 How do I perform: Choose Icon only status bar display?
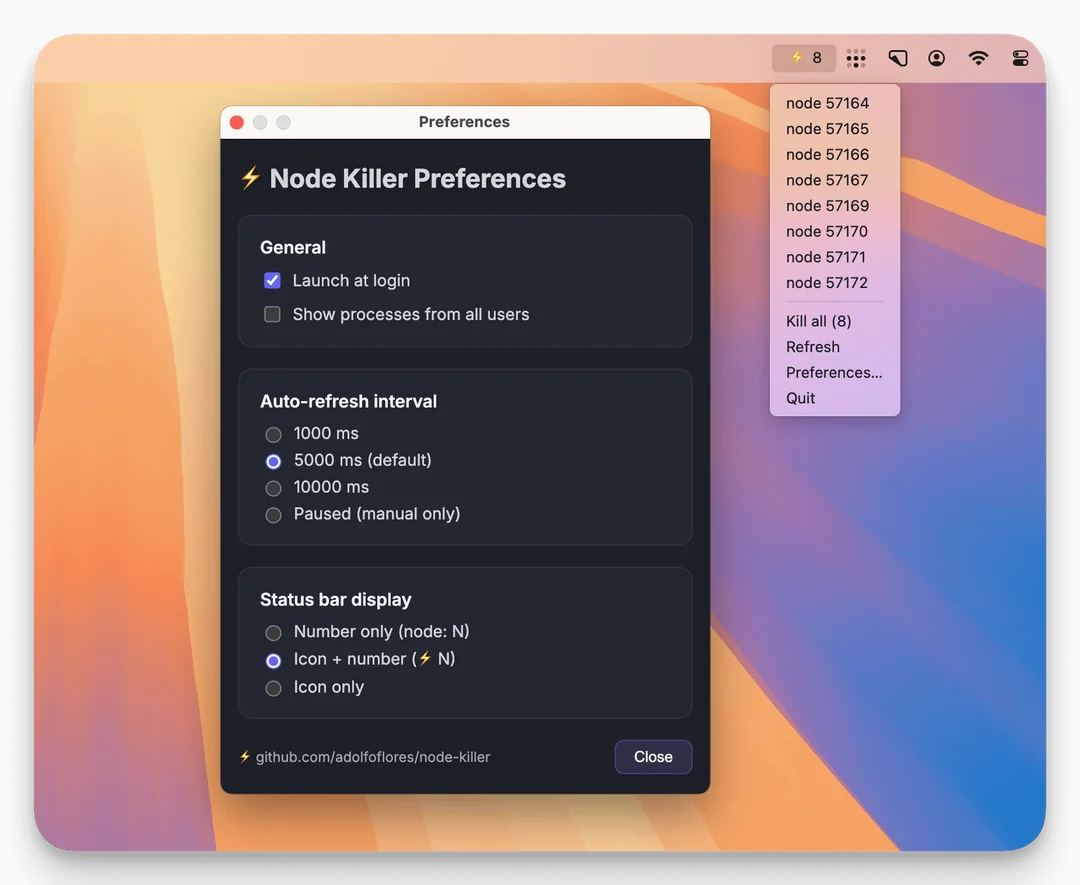[x=274, y=689]
